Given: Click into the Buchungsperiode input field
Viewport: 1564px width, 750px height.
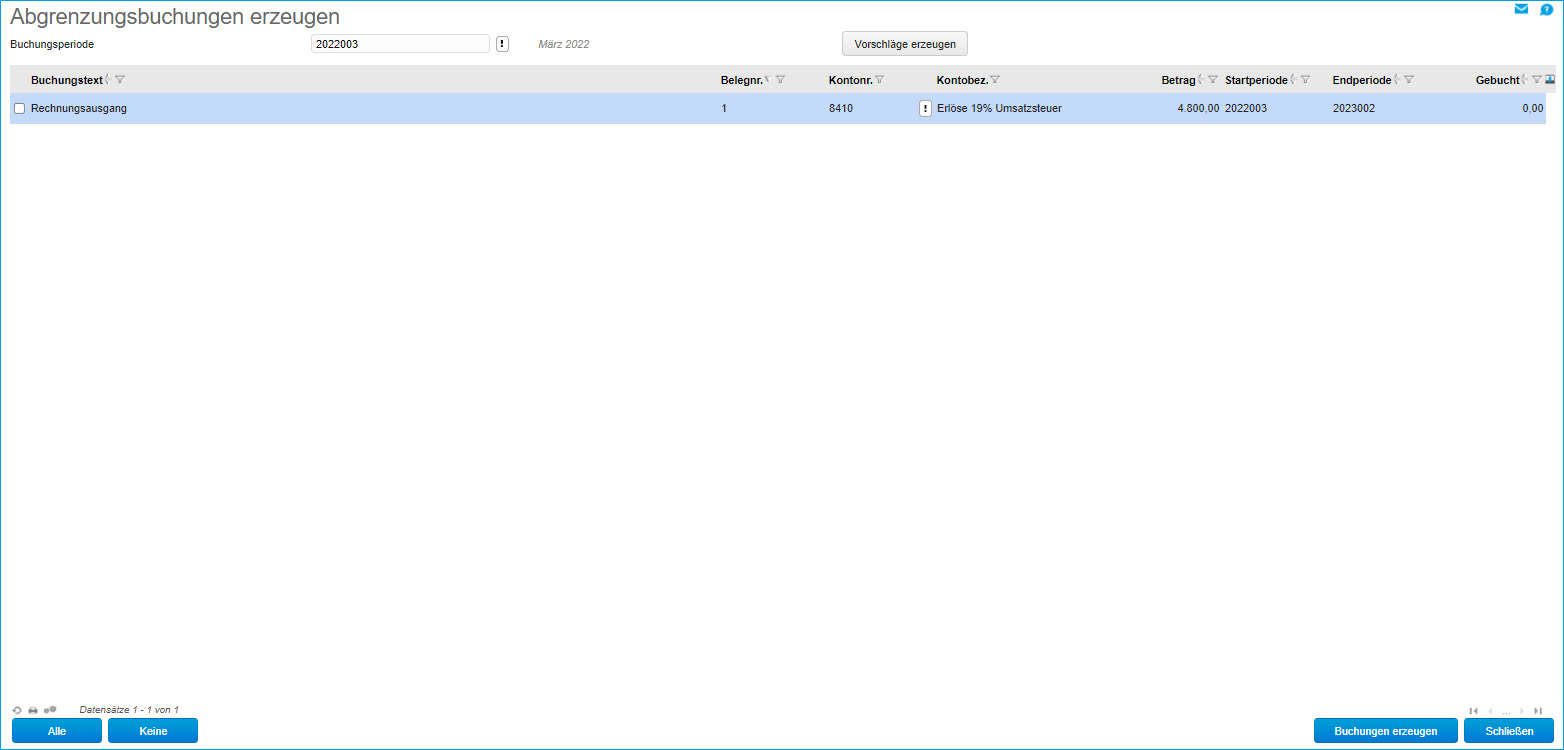Looking at the screenshot, I should coord(400,44).
